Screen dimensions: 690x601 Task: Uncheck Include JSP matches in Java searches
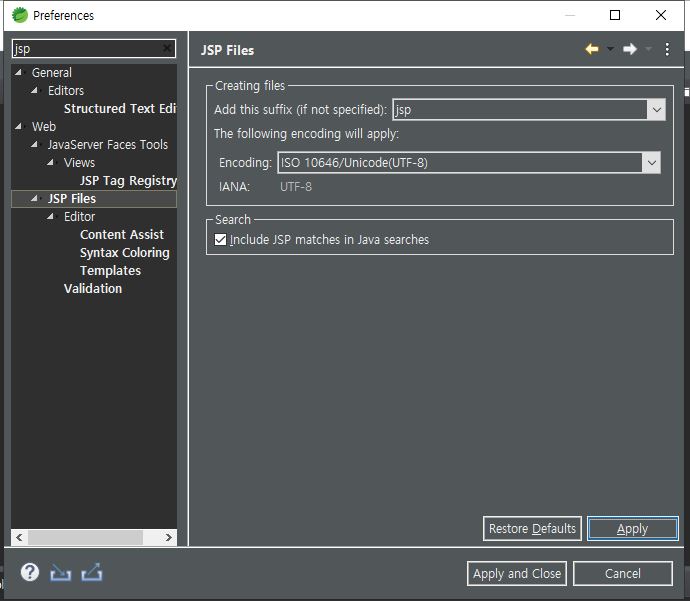pyautogui.click(x=221, y=240)
